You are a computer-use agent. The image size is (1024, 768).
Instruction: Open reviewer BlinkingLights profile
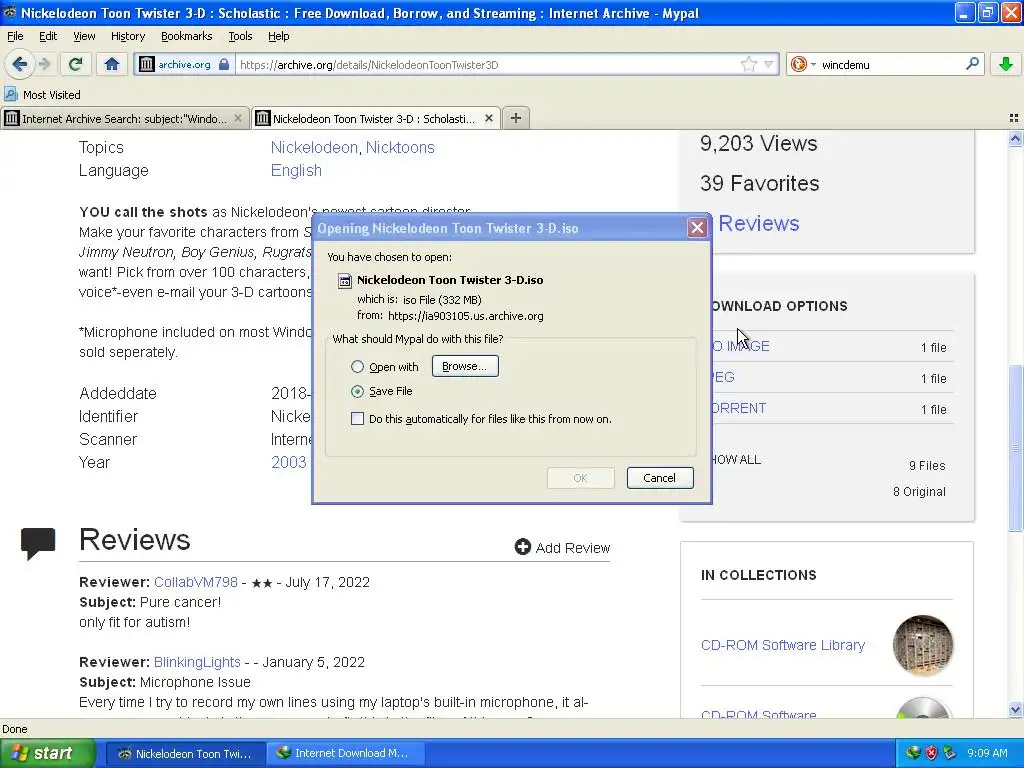[197, 662]
